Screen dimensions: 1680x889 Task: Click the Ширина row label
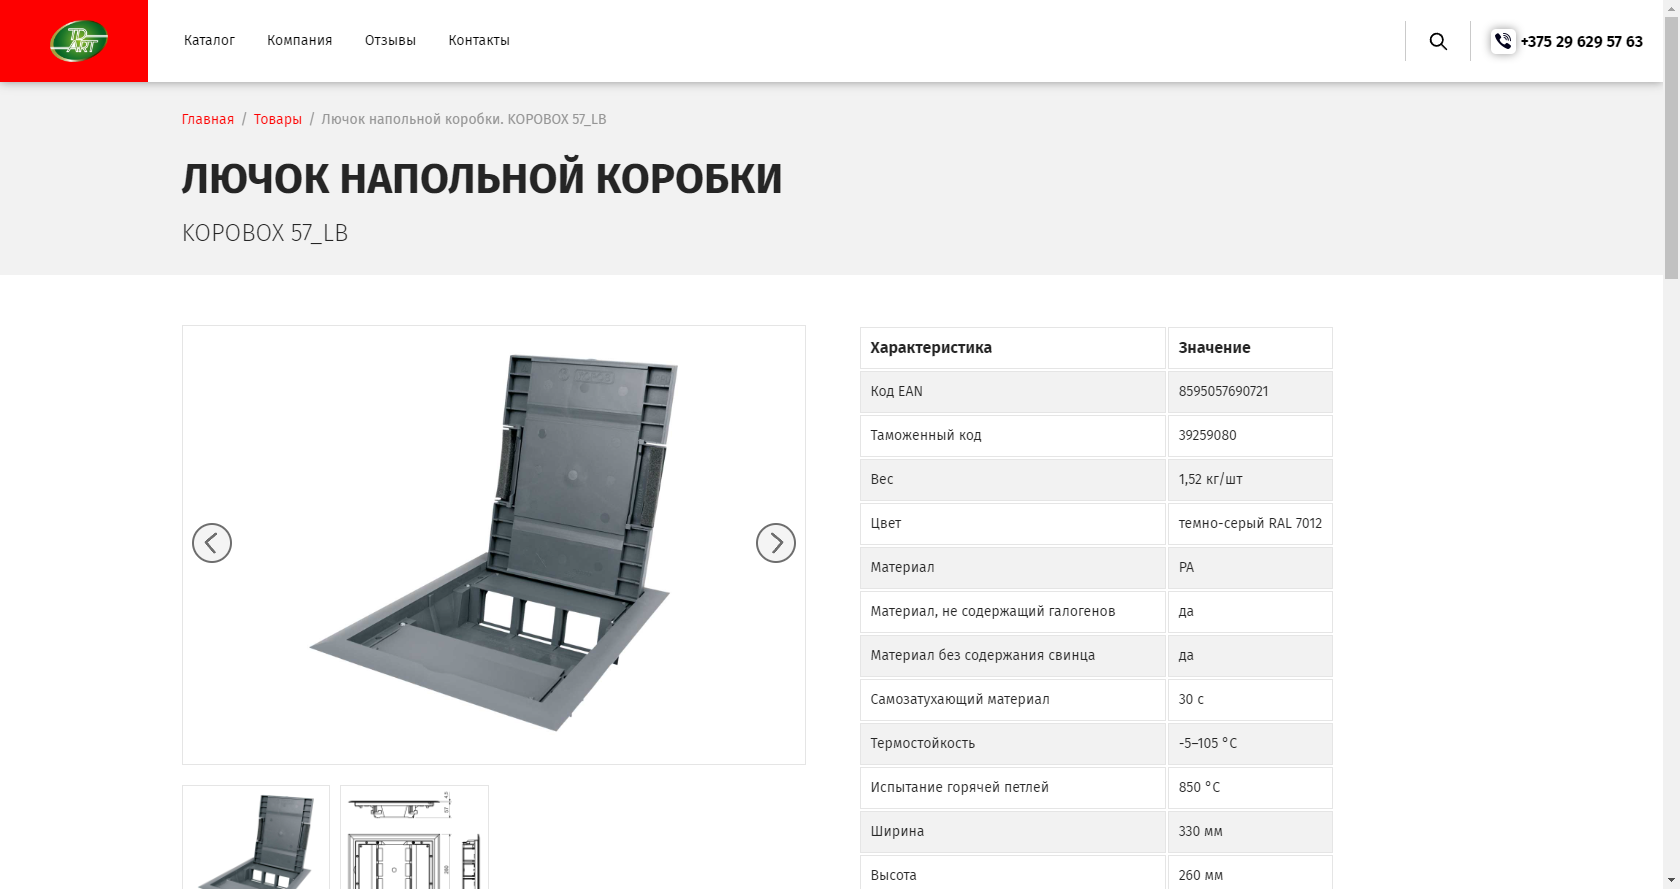coord(897,831)
